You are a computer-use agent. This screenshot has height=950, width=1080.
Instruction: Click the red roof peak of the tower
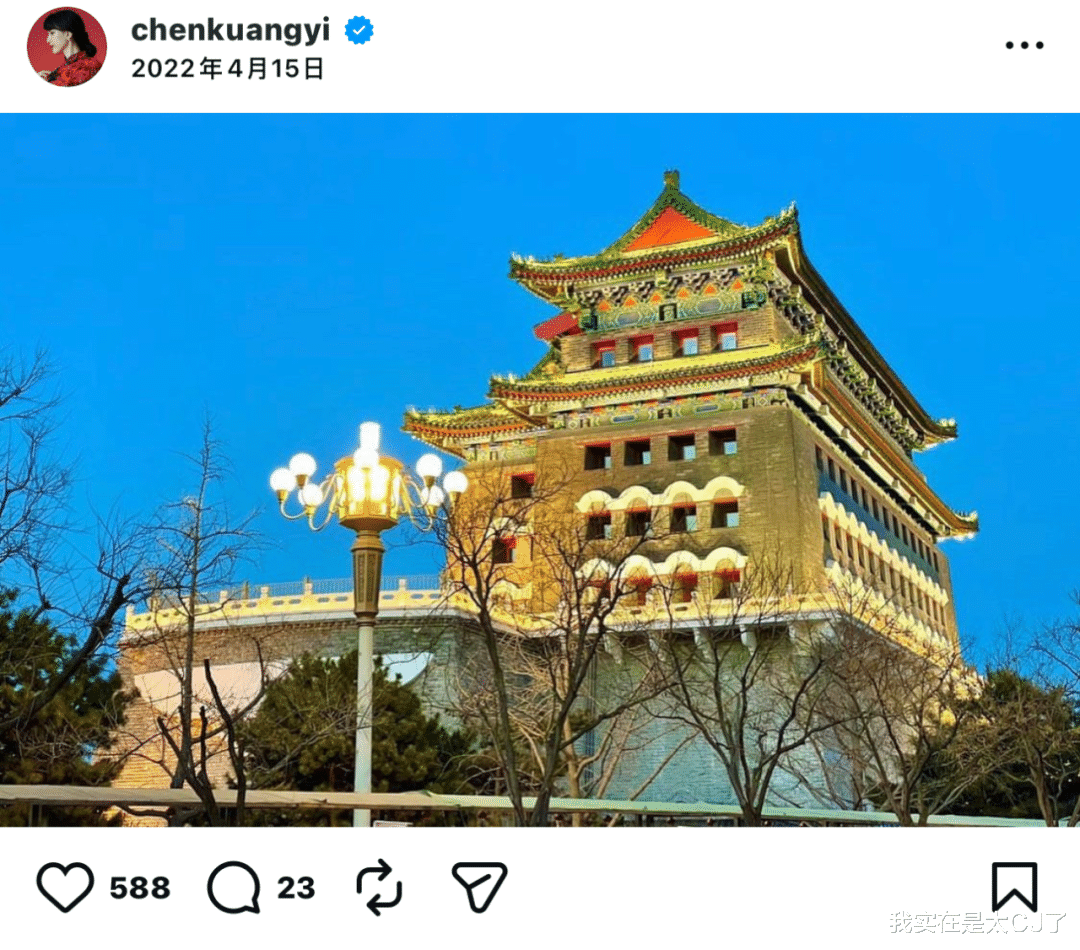(668, 231)
